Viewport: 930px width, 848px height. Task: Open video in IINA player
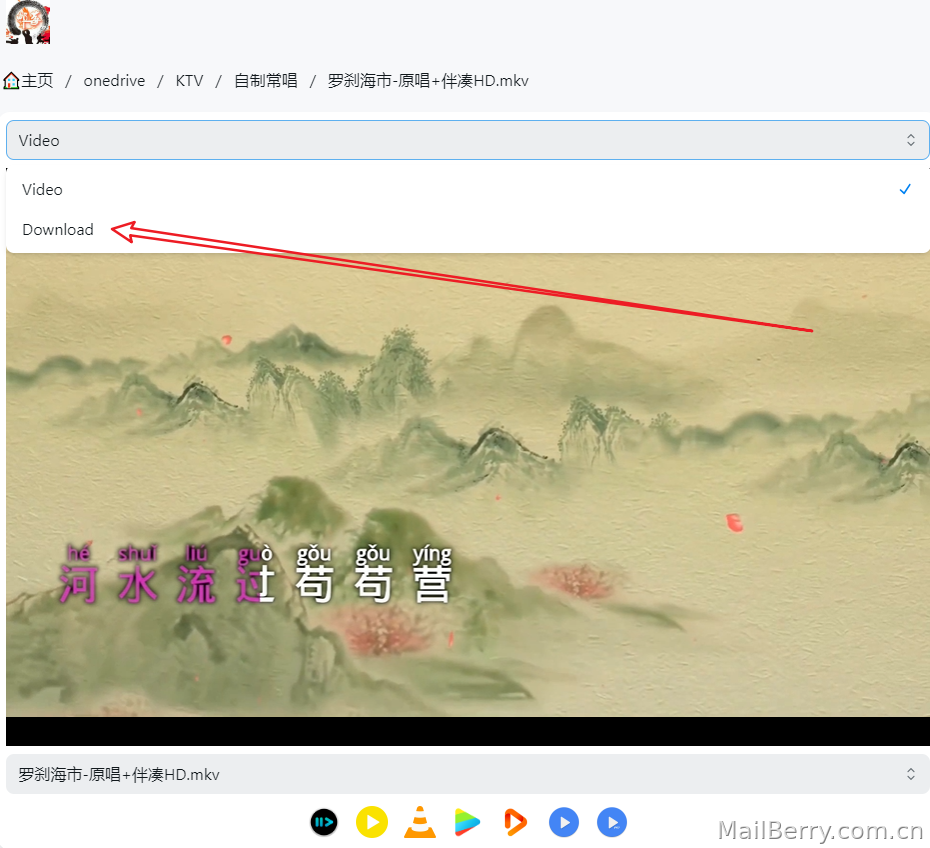(324, 823)
